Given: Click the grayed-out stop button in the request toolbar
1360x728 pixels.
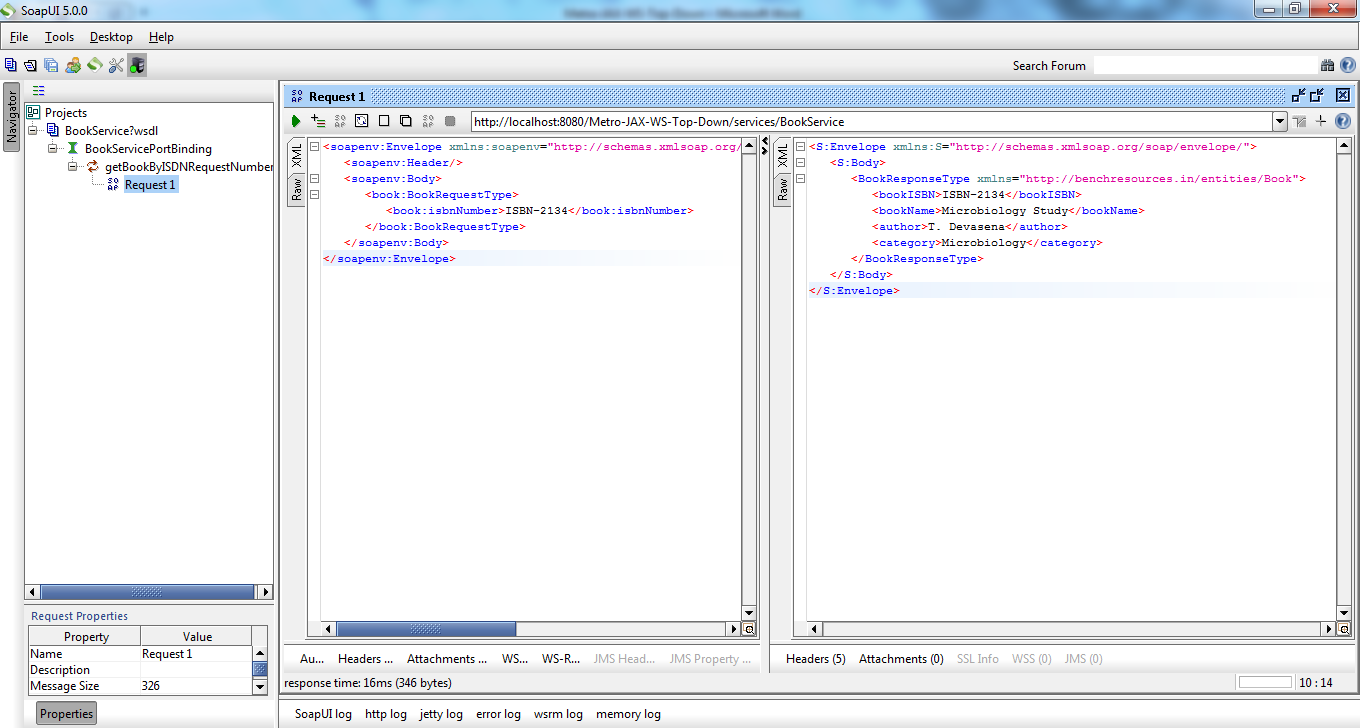Looking at the screenshot, I should (x=450, y=121).
